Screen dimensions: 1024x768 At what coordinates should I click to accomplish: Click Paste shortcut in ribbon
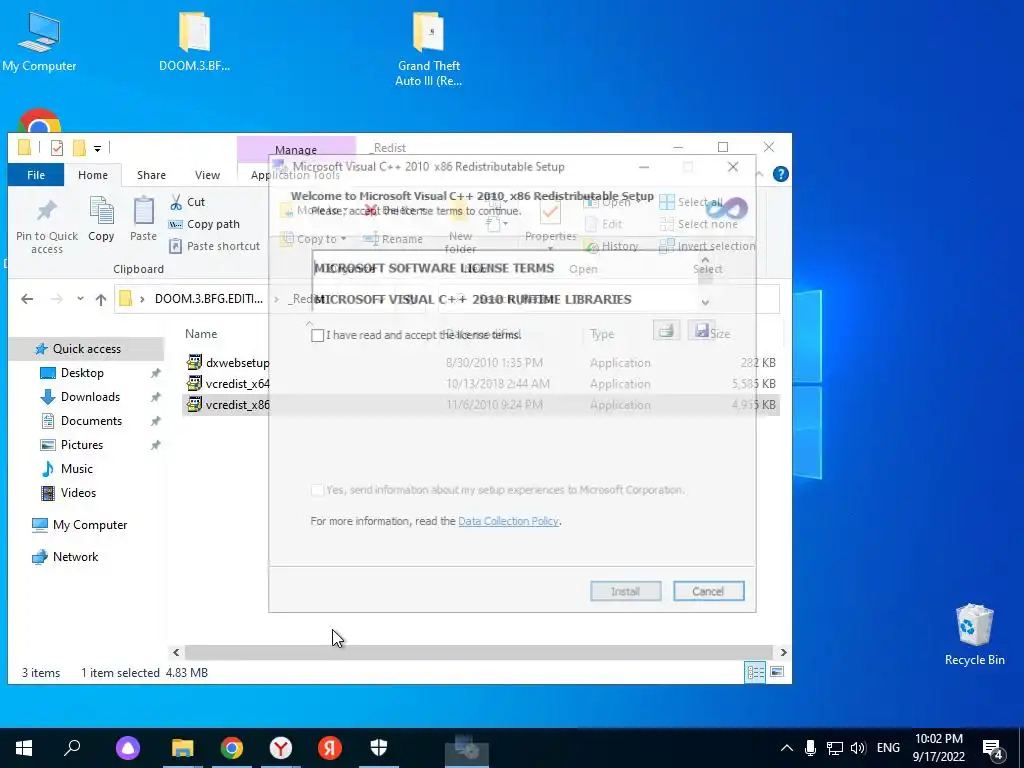tap(214, 246)
